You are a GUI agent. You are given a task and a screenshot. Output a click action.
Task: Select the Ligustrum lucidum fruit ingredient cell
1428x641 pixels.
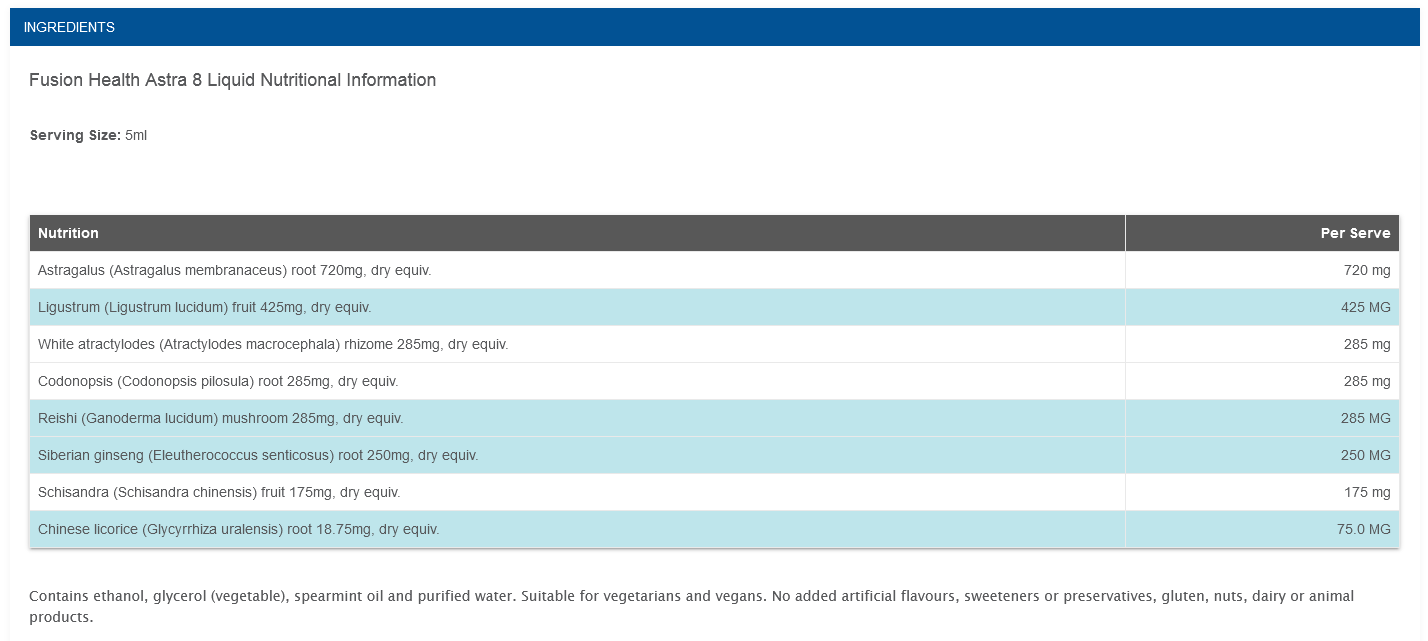(x=577, y=307)
